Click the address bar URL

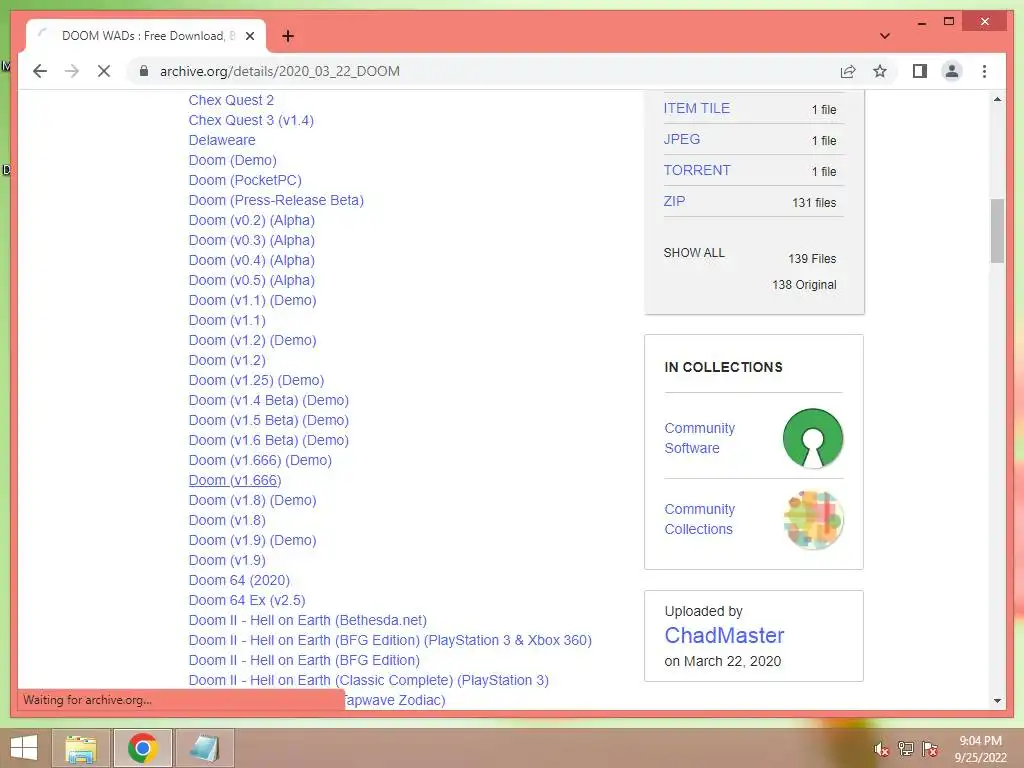tap(280, 71)
